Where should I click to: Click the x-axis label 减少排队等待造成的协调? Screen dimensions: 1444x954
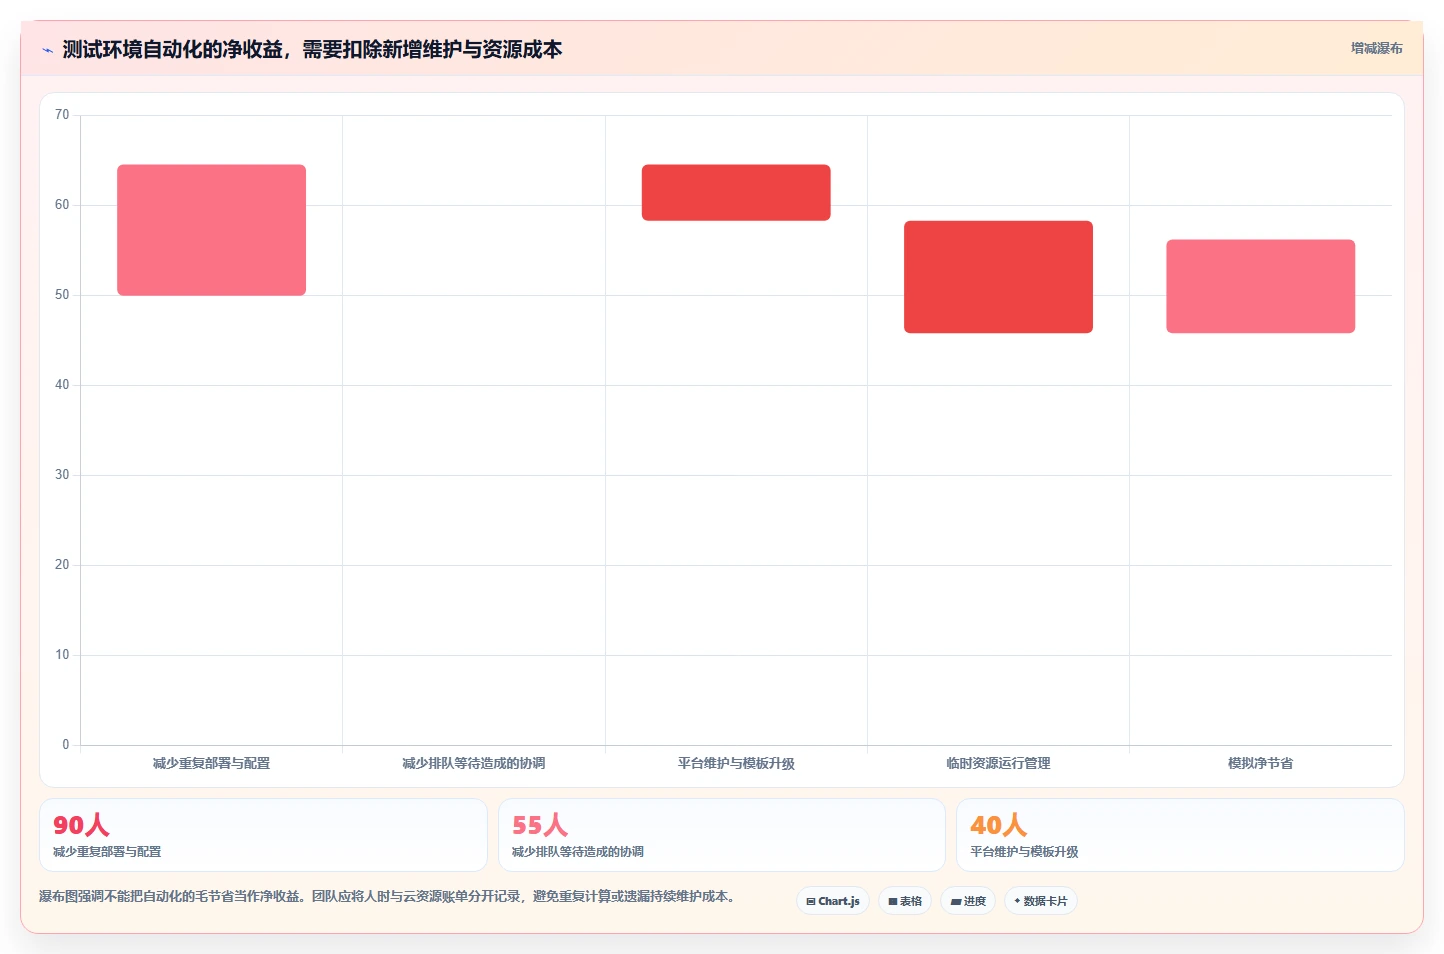coord(474,763)
